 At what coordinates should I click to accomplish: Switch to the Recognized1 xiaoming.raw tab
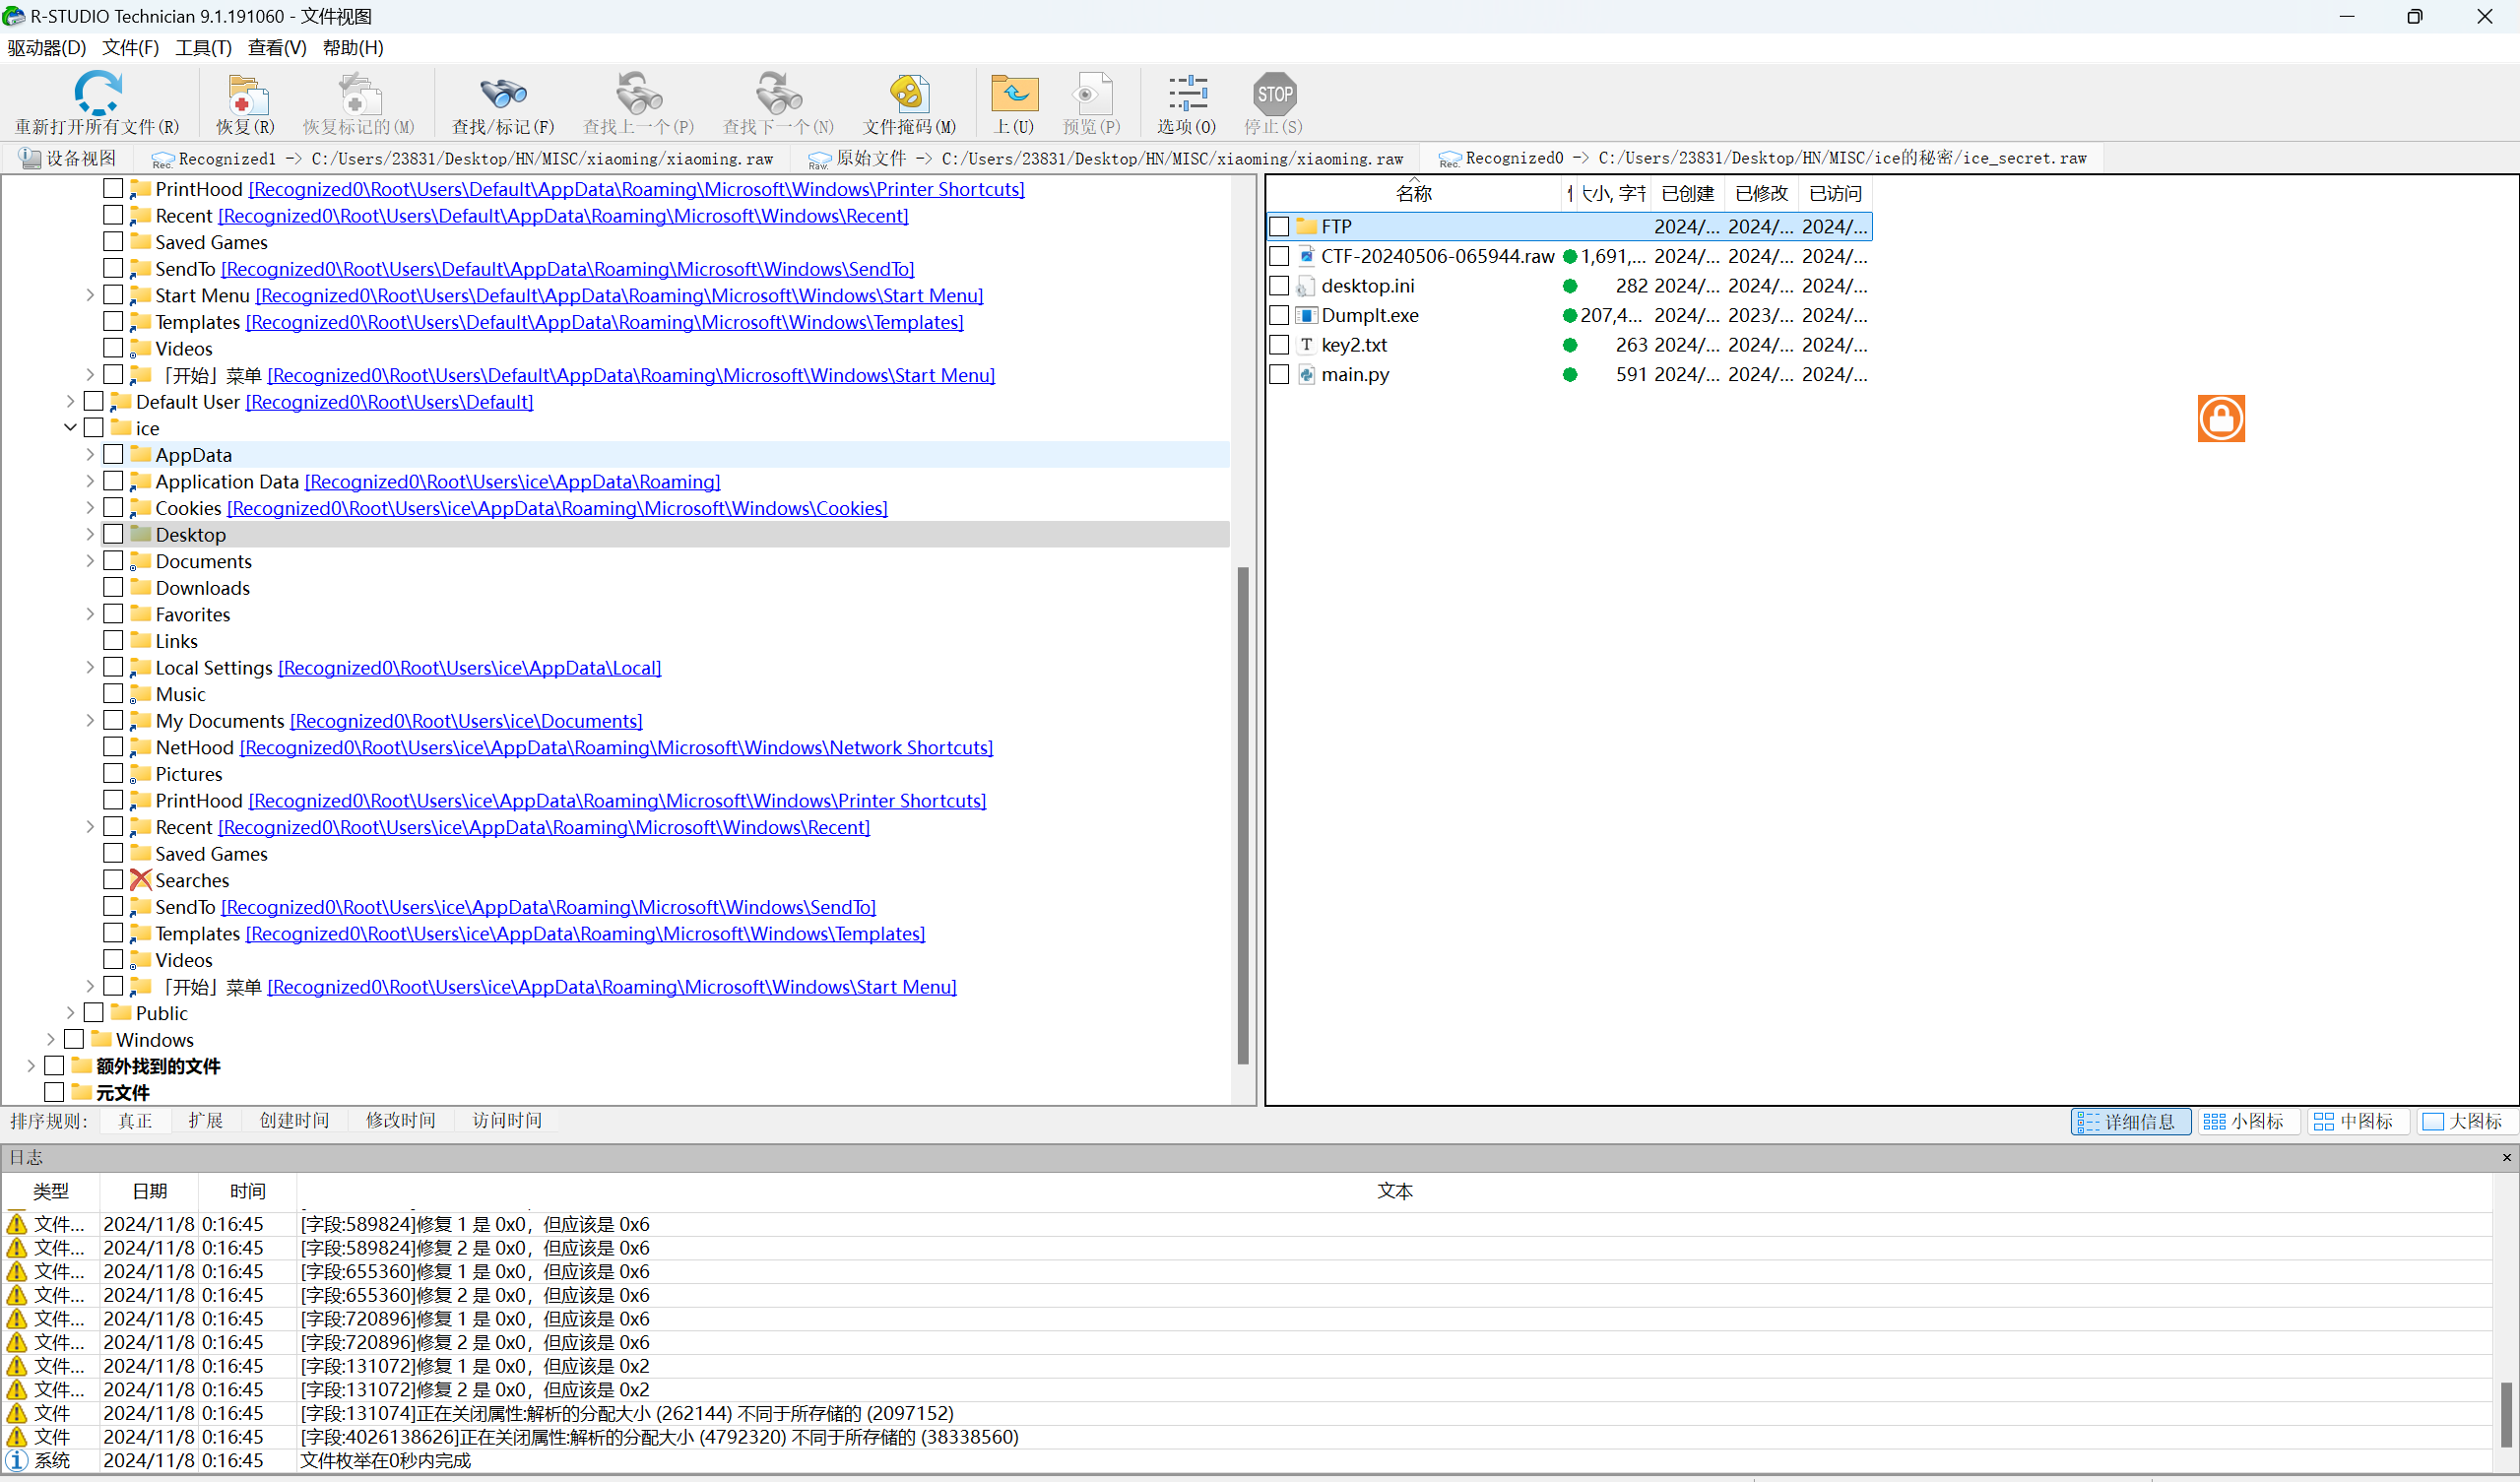(462, 158)
